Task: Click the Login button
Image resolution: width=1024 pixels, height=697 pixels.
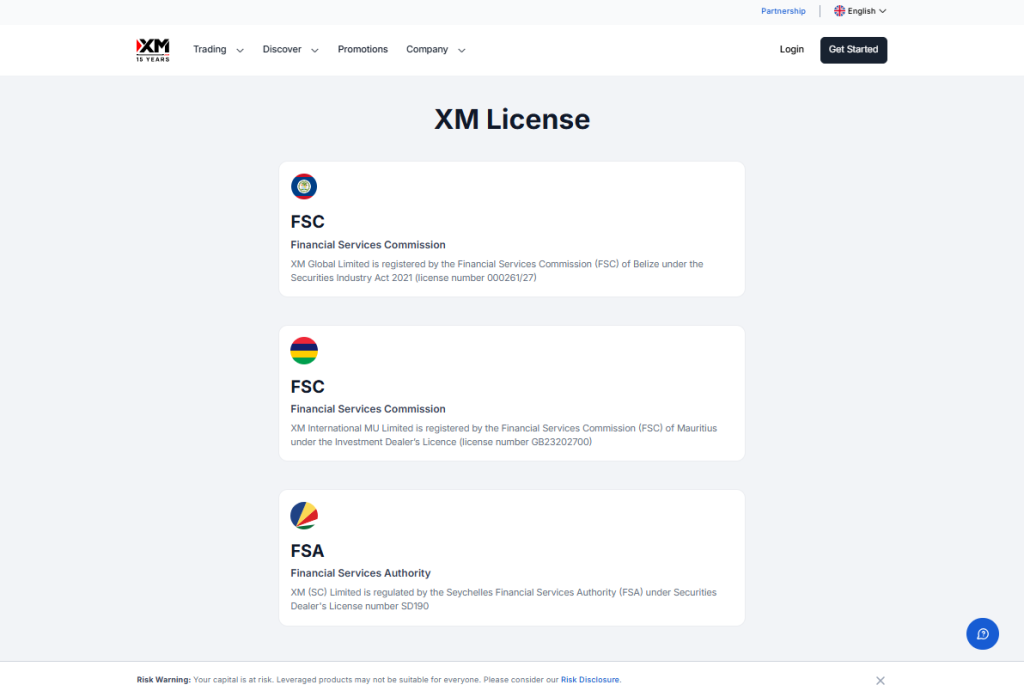Action: tap(791, 49)
